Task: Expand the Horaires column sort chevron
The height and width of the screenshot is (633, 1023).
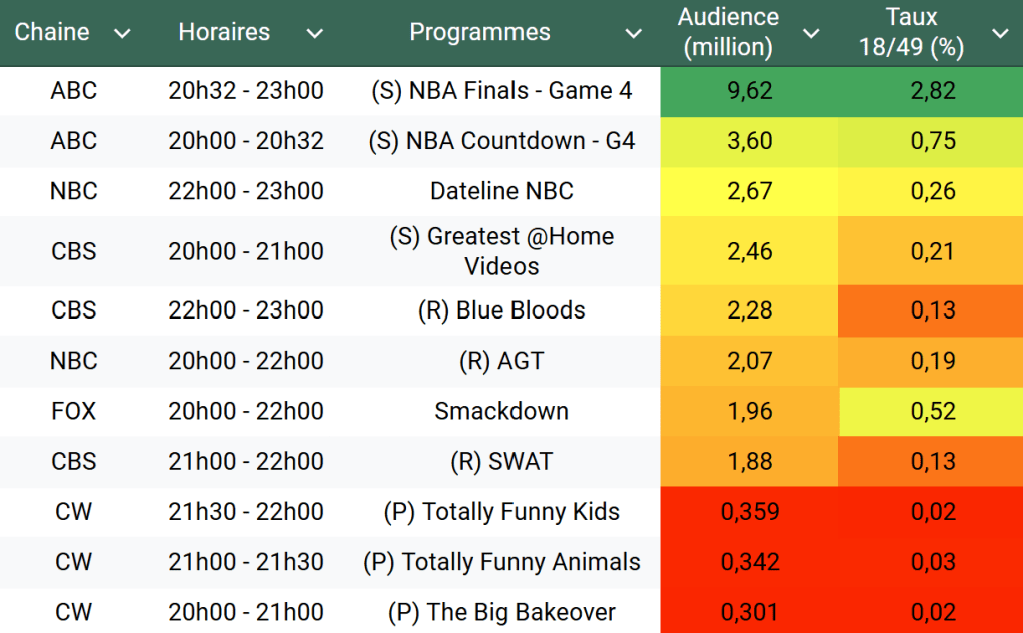Action: click(x=314, y=34)
